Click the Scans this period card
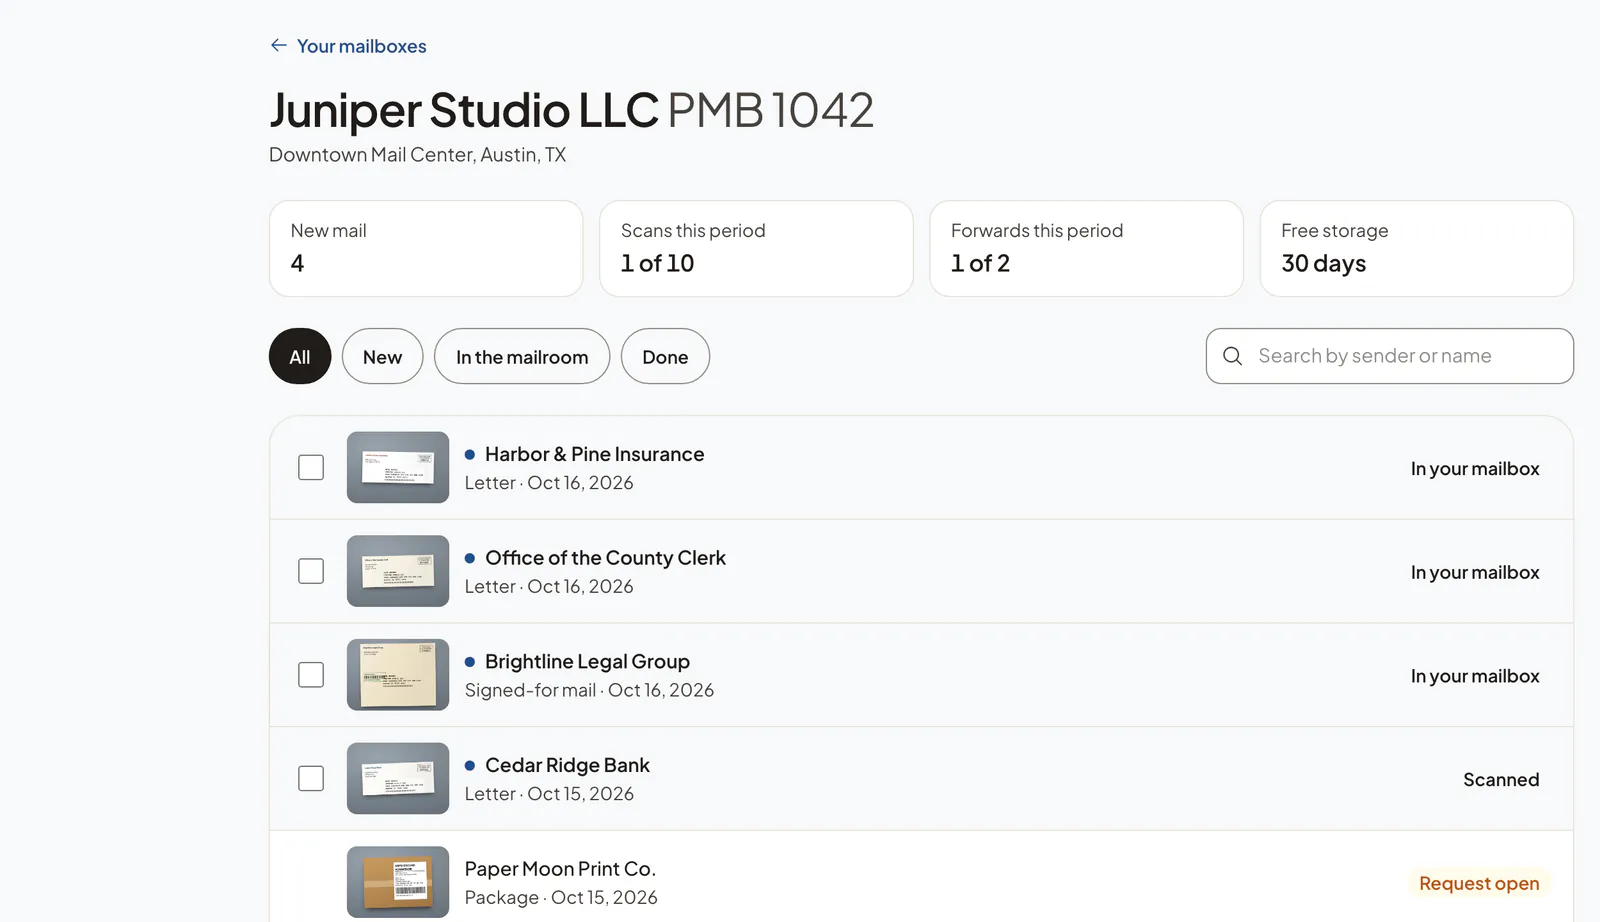 [756, 248]
